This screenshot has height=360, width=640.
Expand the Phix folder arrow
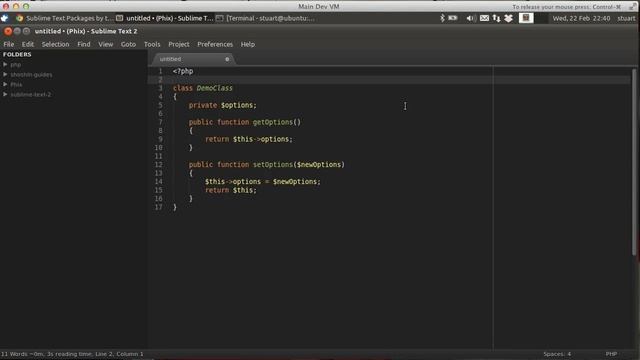pos(5,84)
